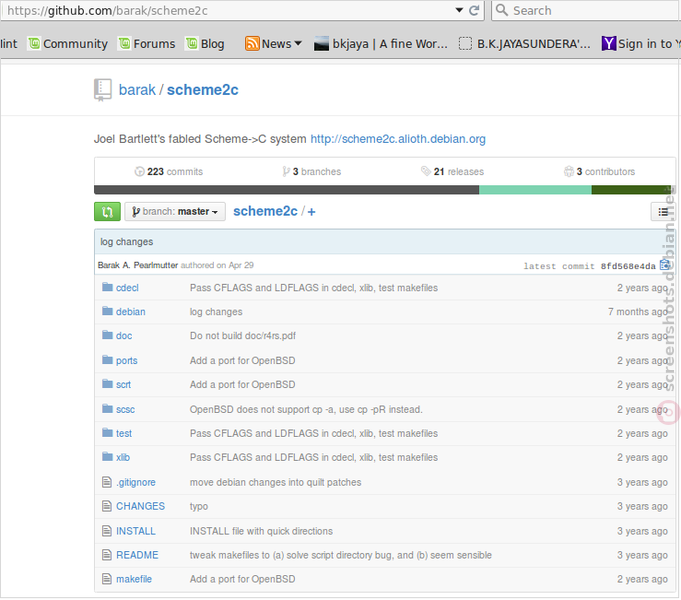Image resolution: width=681 pixels, height=600 pixels.
Task: Click the folder icon beside xlib
Action: tap(107, 457)
